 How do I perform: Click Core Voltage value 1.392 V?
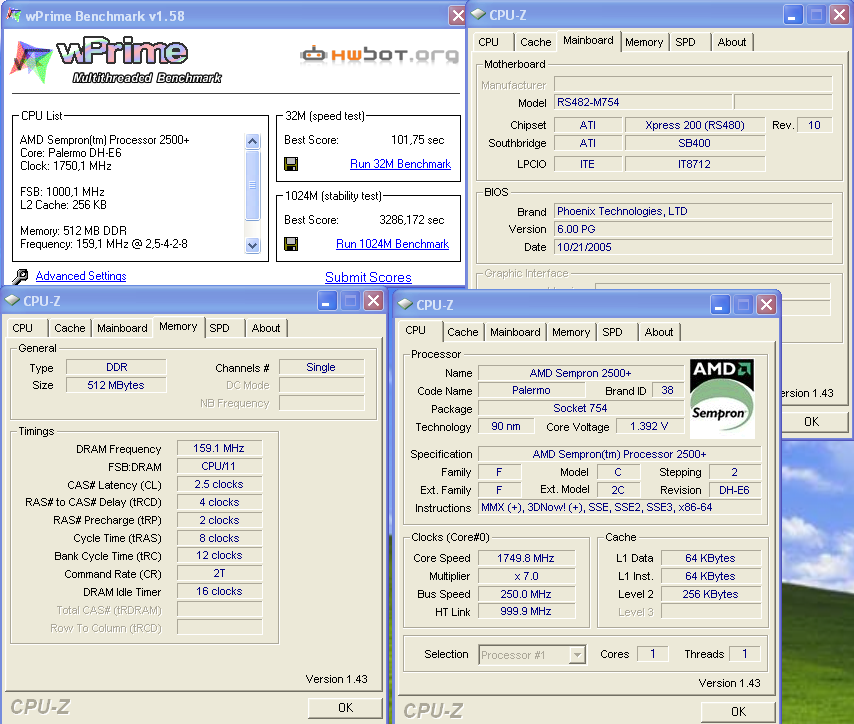point(649,426)
